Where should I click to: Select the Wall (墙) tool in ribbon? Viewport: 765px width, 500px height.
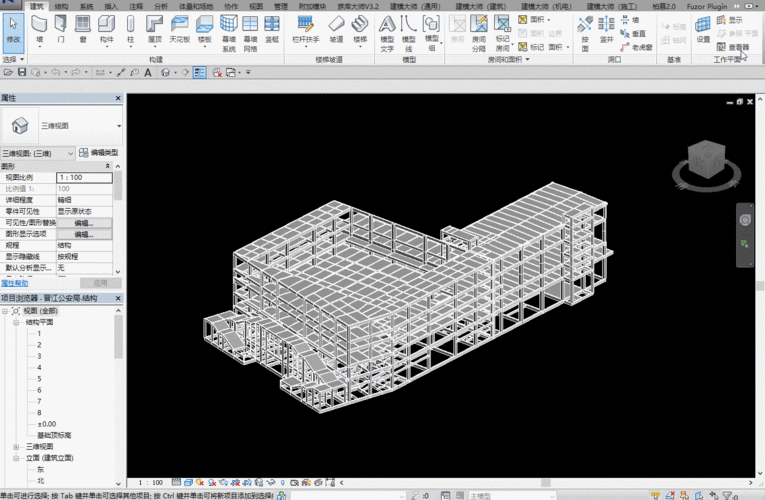pos(39,30)
